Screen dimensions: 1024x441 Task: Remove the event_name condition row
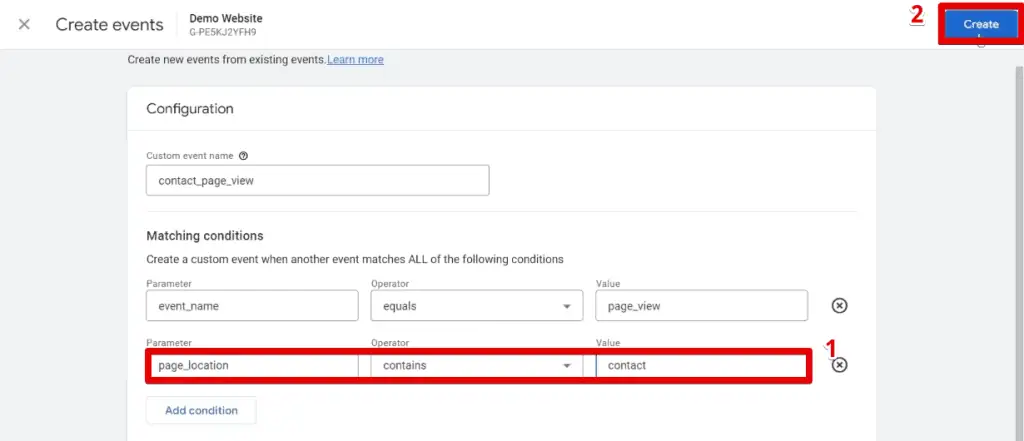click(839, 306)
